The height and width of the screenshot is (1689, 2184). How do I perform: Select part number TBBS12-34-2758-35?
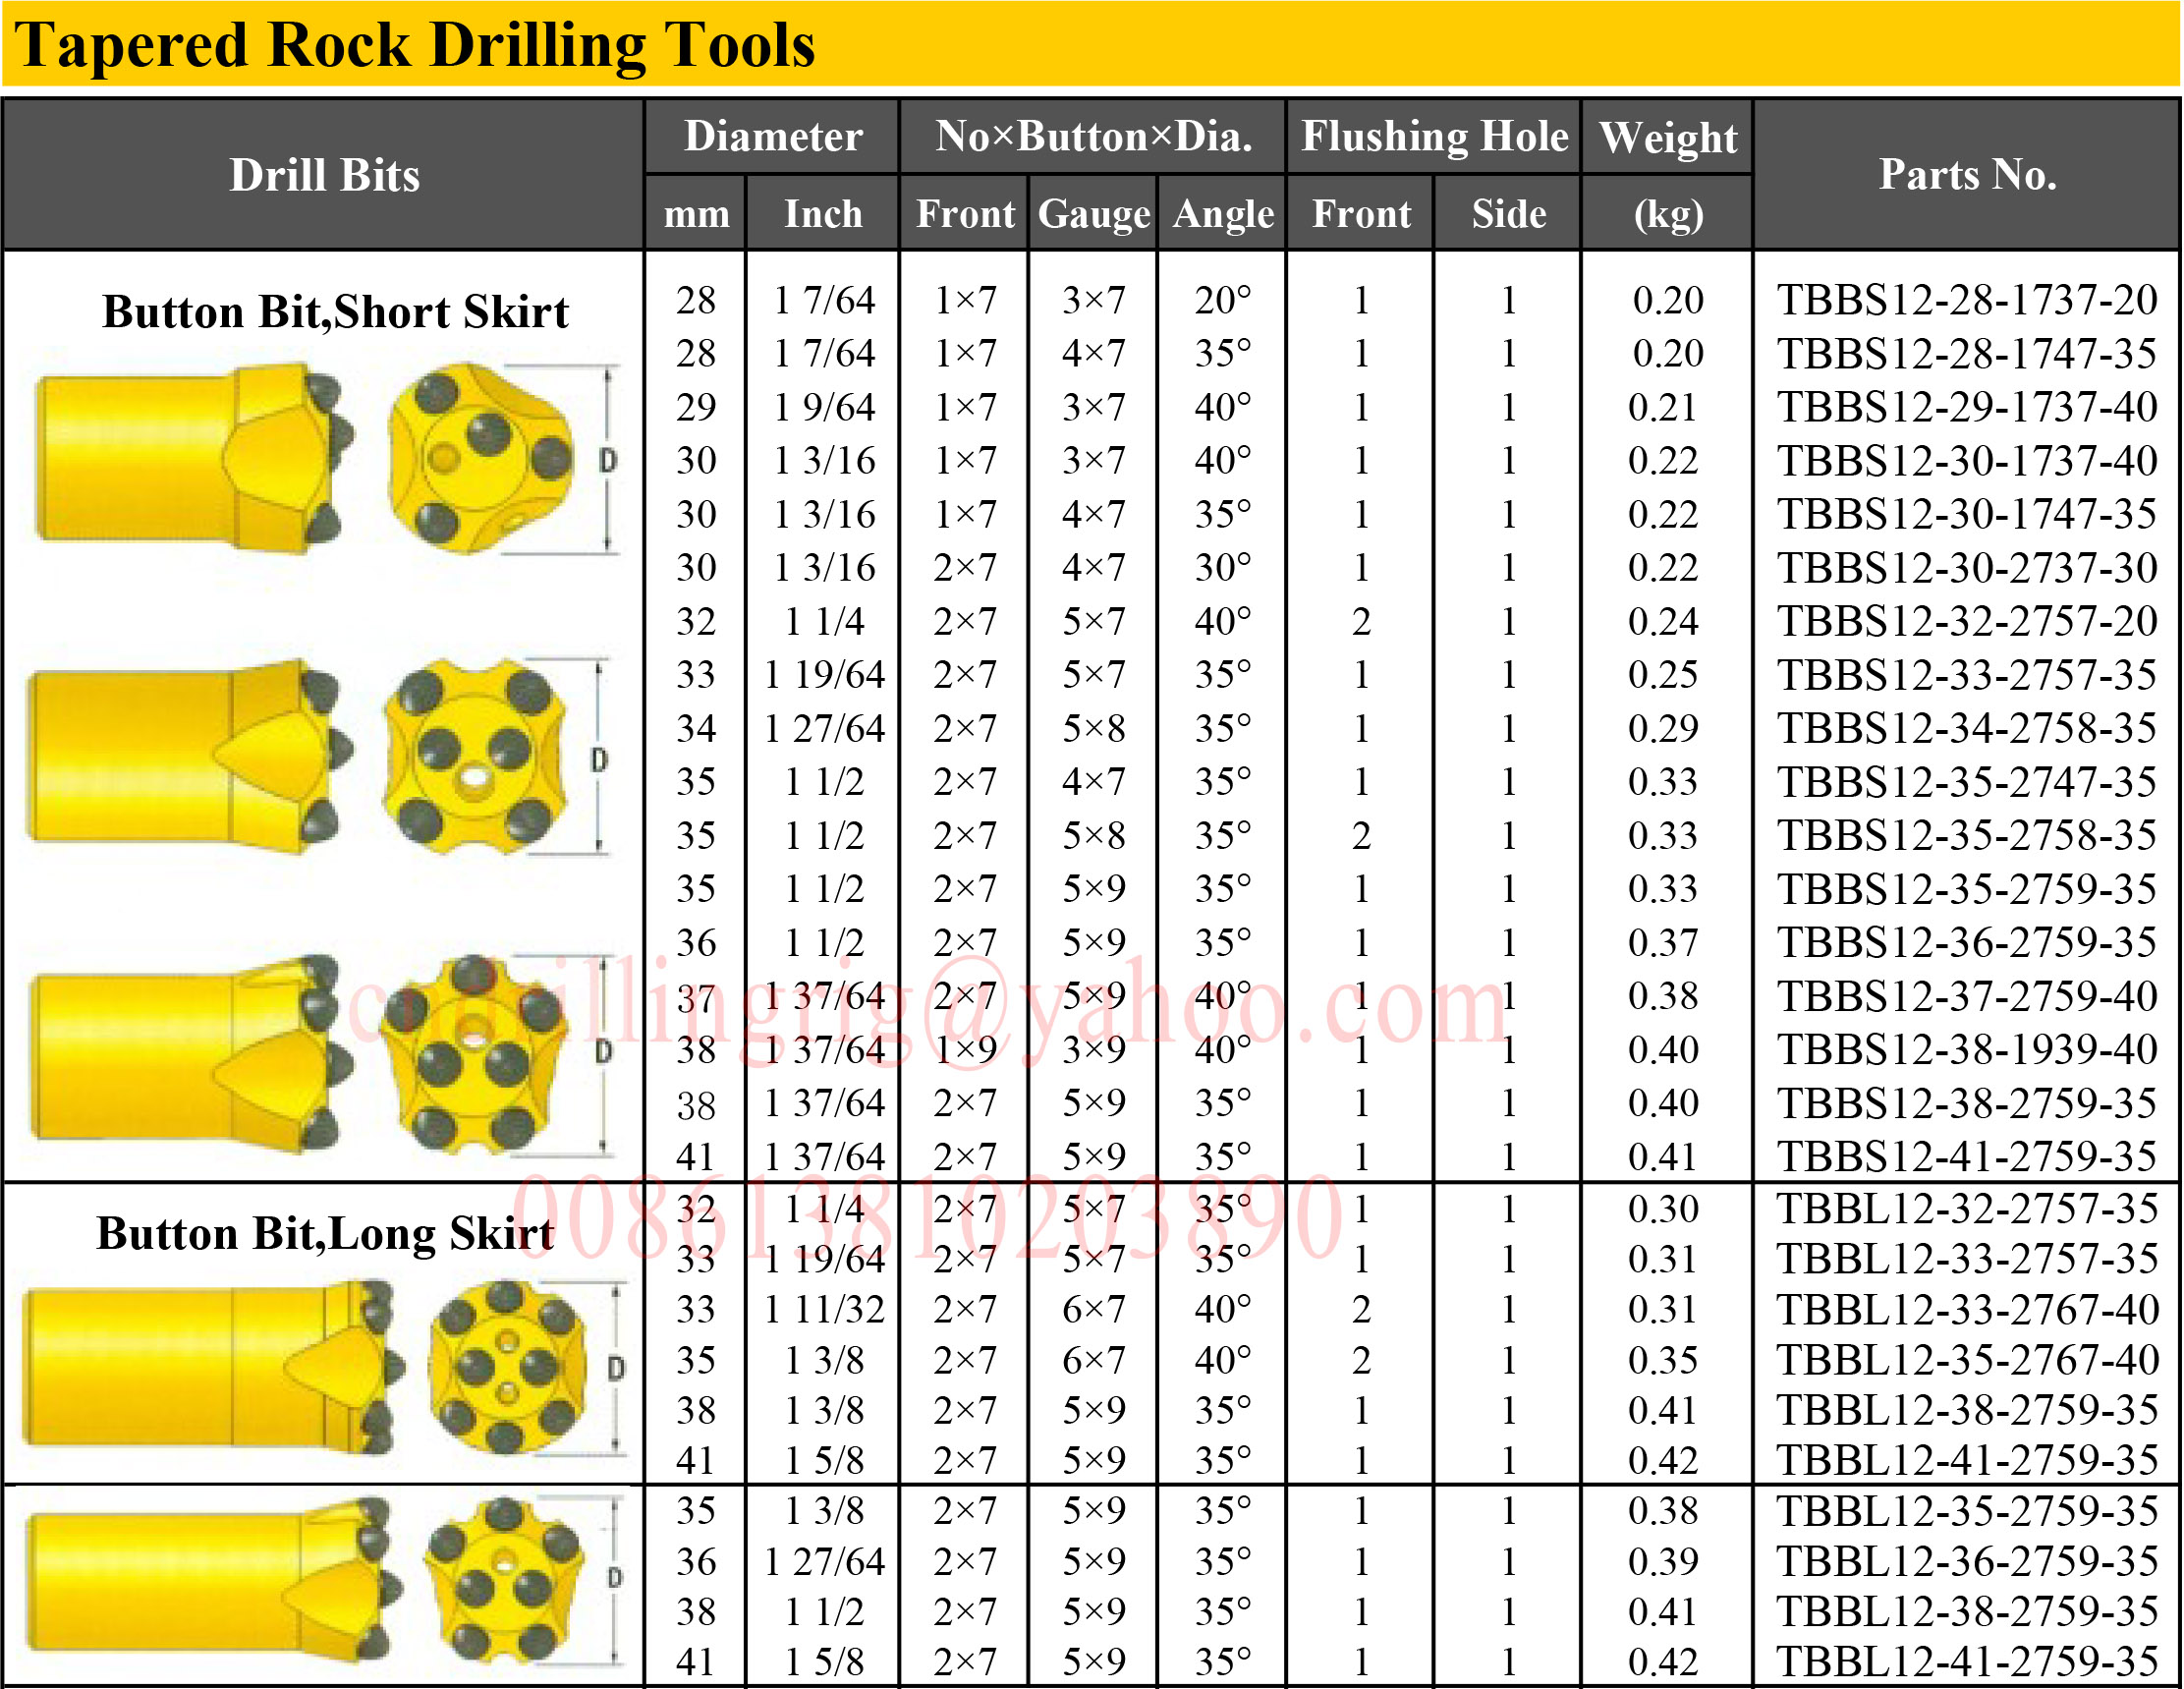[x=1966, y=728]
